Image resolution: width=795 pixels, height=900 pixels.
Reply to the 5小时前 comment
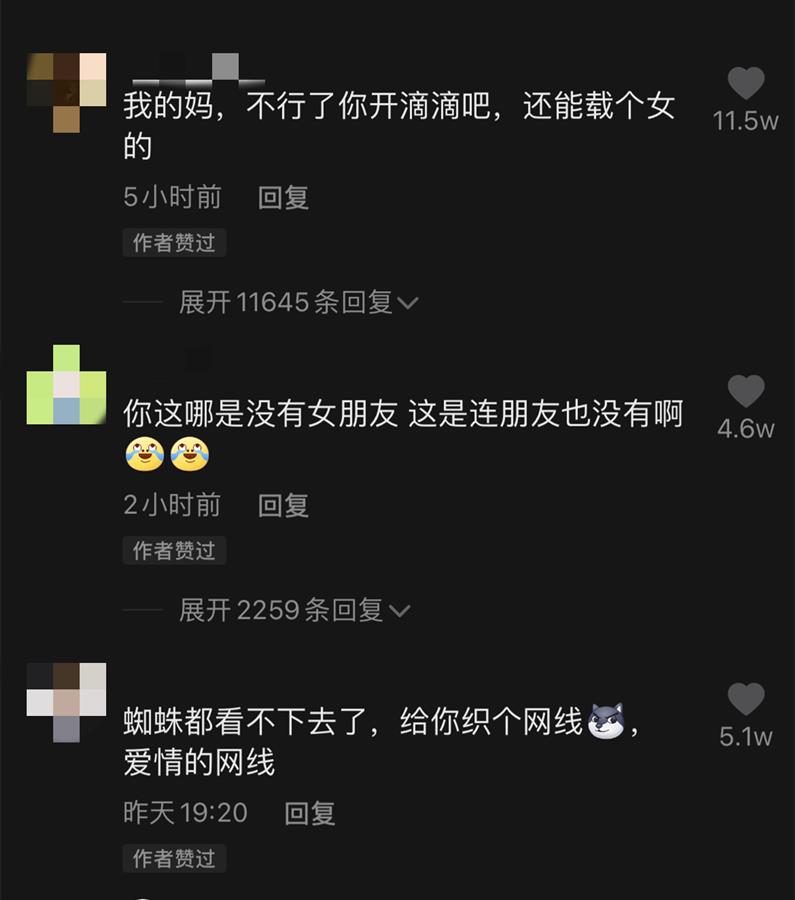pos(283,197)
